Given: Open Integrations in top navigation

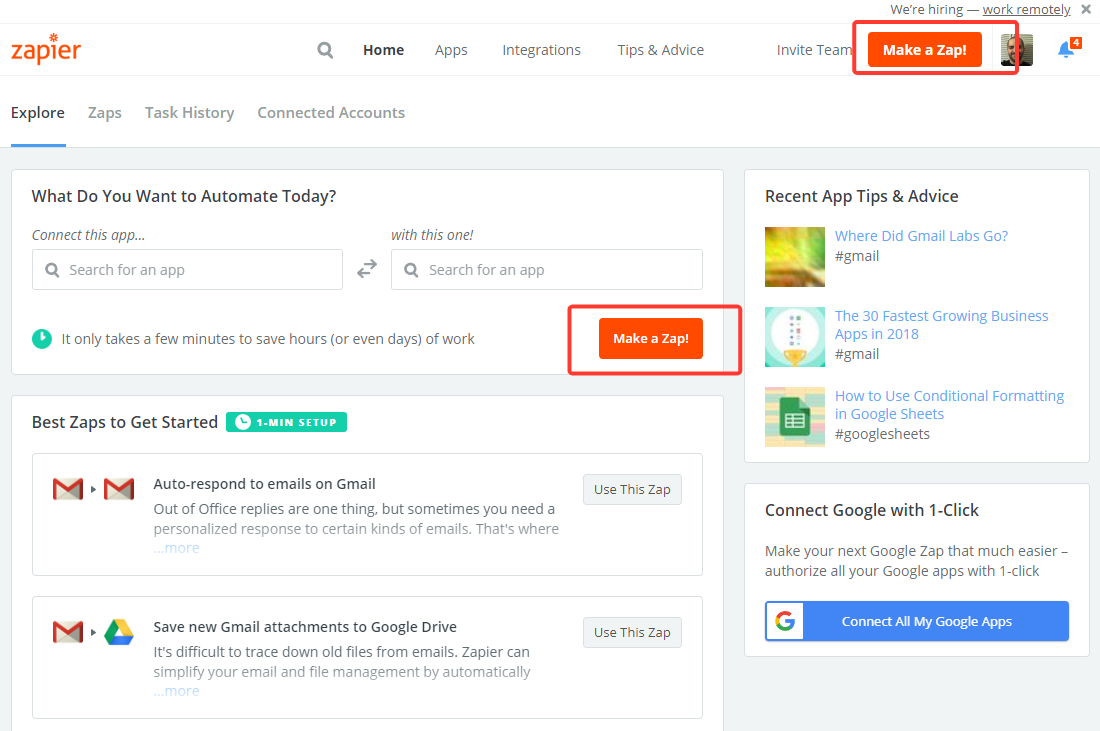Looking at the screenshot, I should tap(542, 50).
